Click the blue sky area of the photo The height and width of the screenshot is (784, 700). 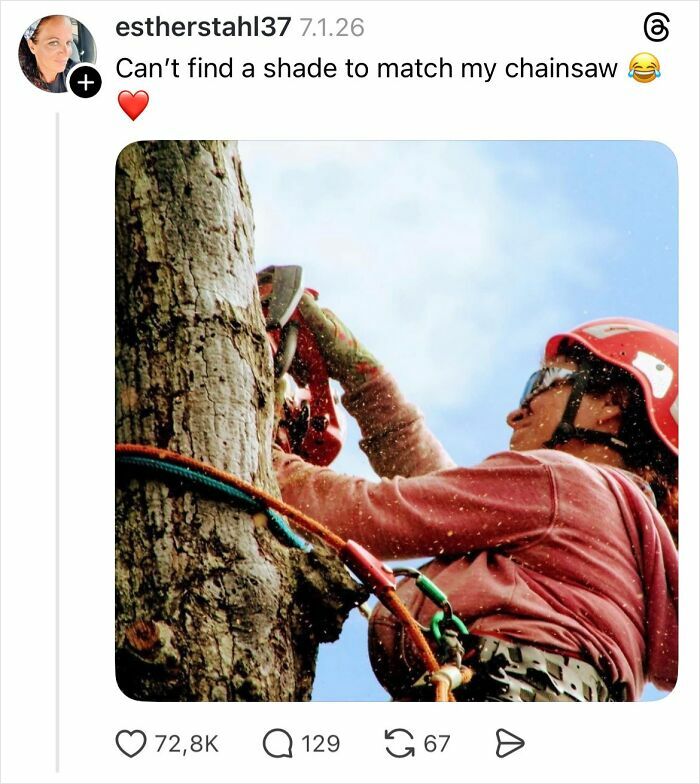coord(450,230)
